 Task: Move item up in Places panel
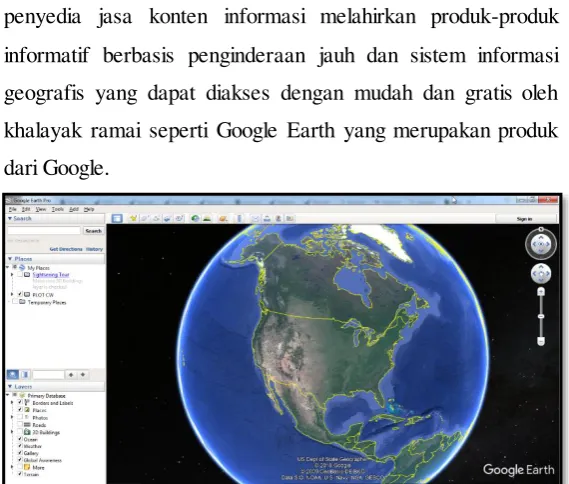click(71, 374)
